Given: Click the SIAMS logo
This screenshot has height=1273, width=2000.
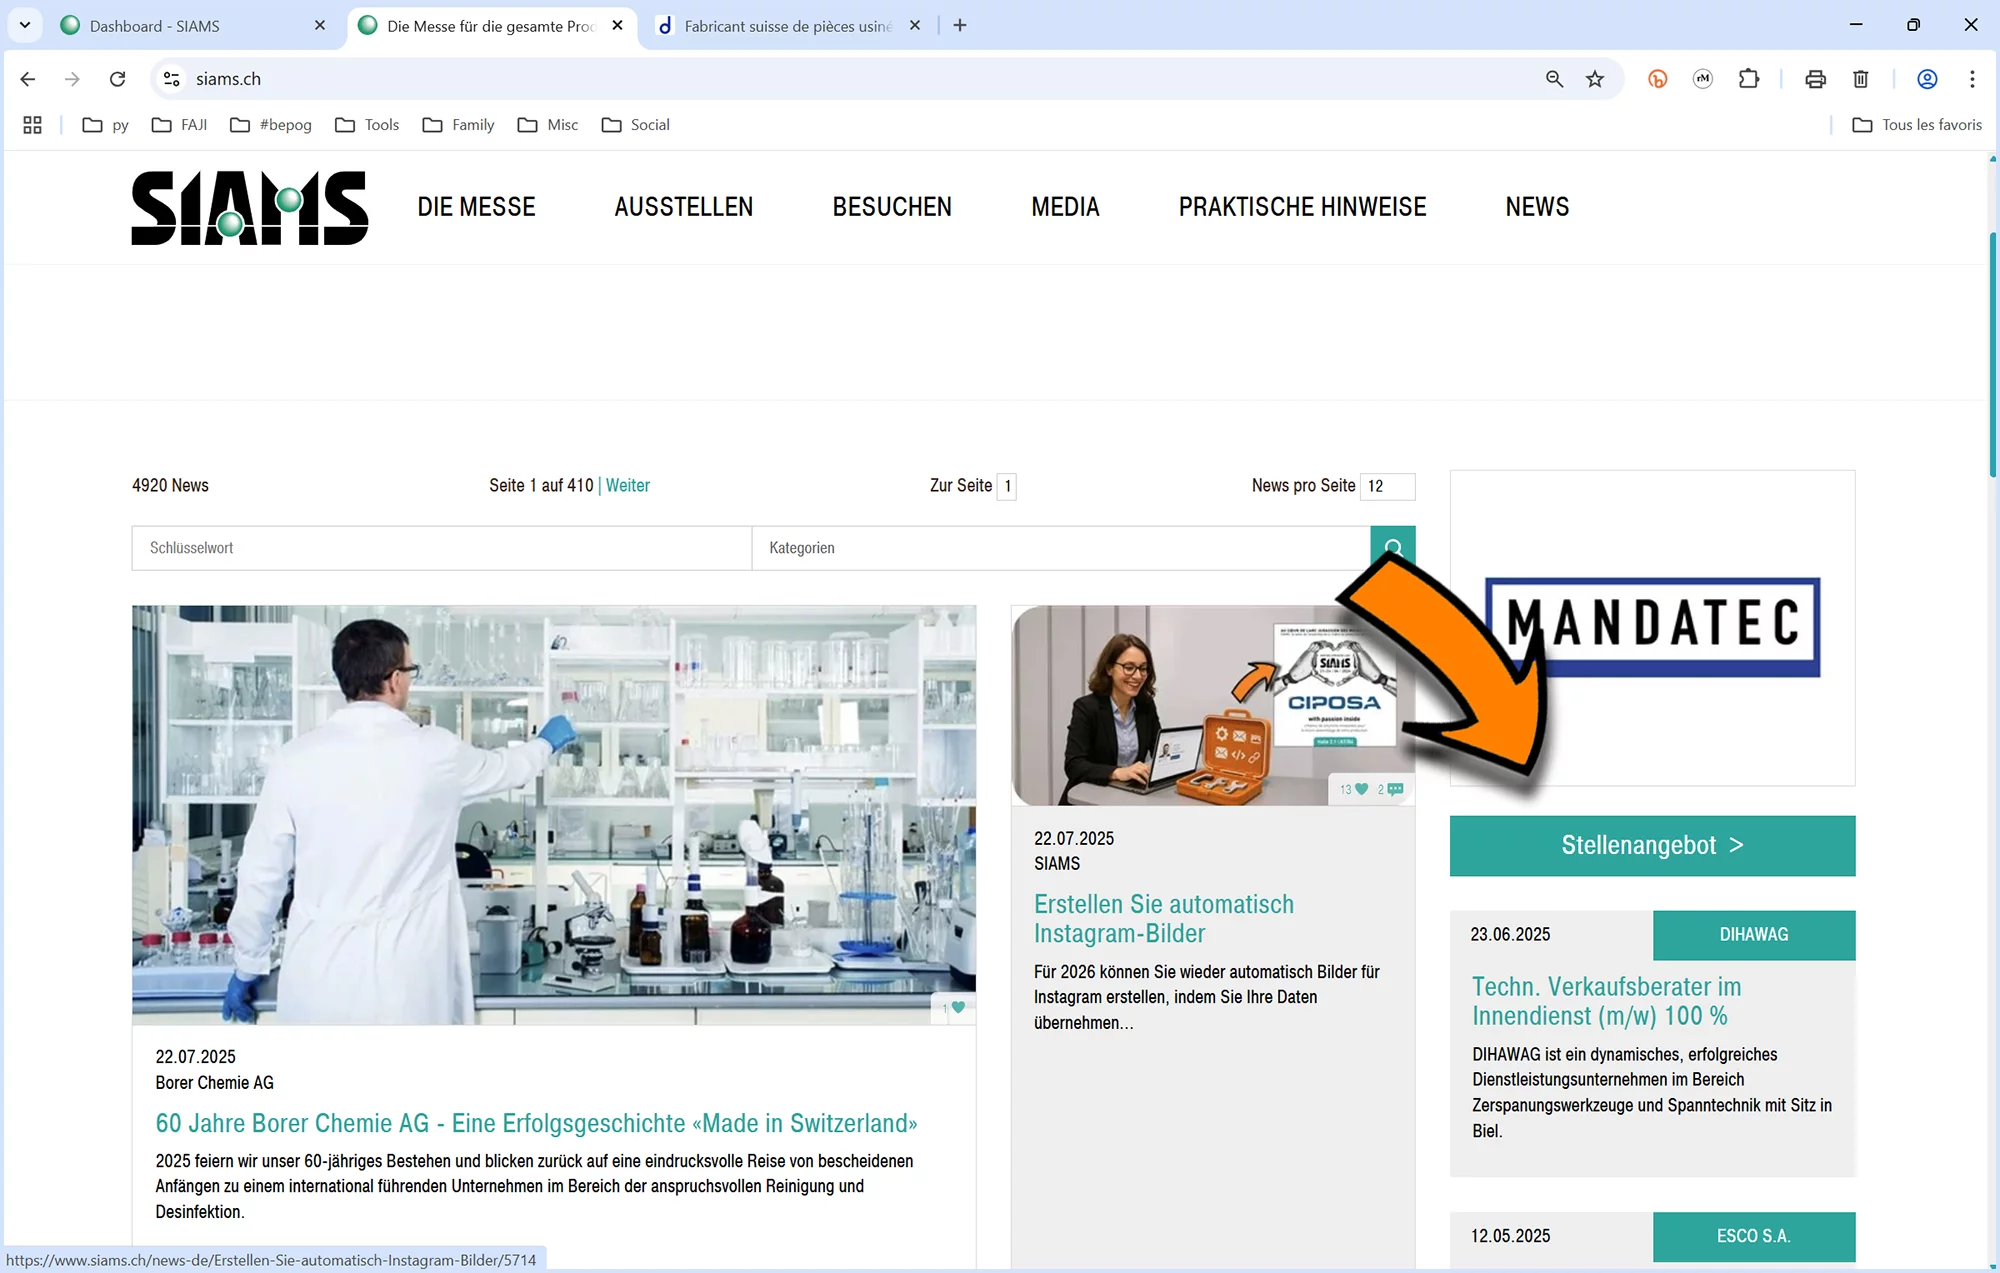Looking at the screenshot, I should (250, 207).
